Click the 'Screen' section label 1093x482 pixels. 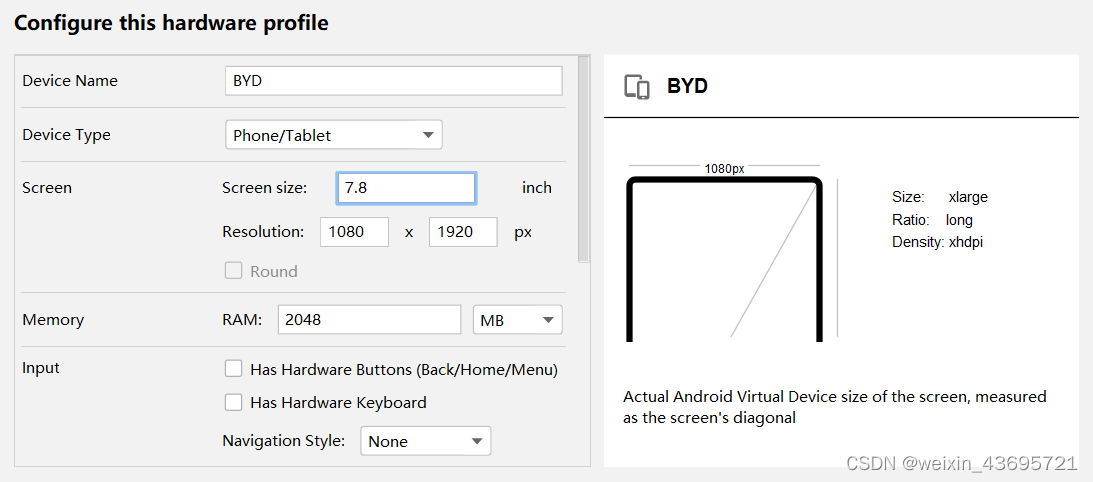tap(47, 188)
